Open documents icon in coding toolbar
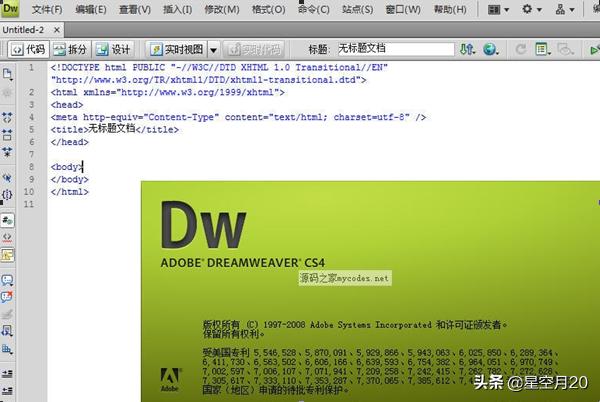The height and width of the screenshot is (402, 600). (7, 74)
